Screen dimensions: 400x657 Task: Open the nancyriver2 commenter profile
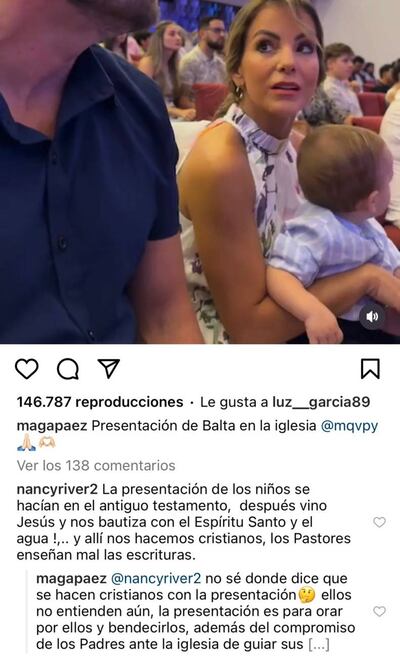tap(57, 489)
